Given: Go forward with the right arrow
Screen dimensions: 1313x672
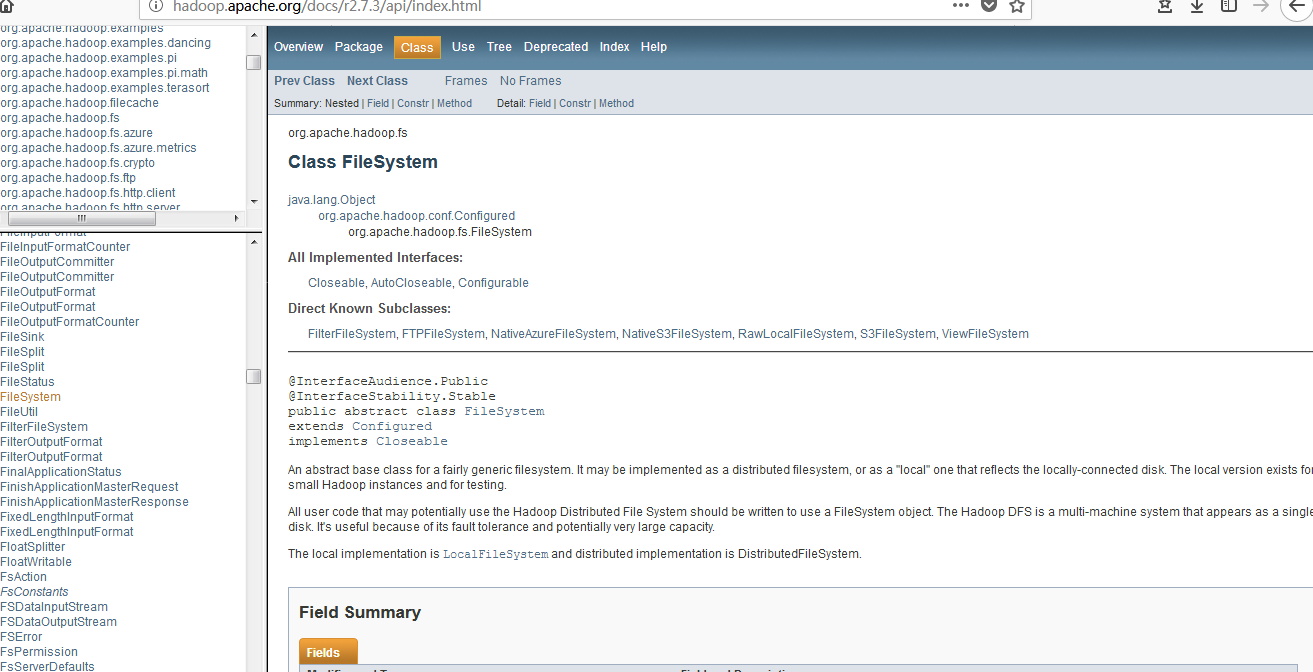Looking at the screenshot, I should (1260, 6).
